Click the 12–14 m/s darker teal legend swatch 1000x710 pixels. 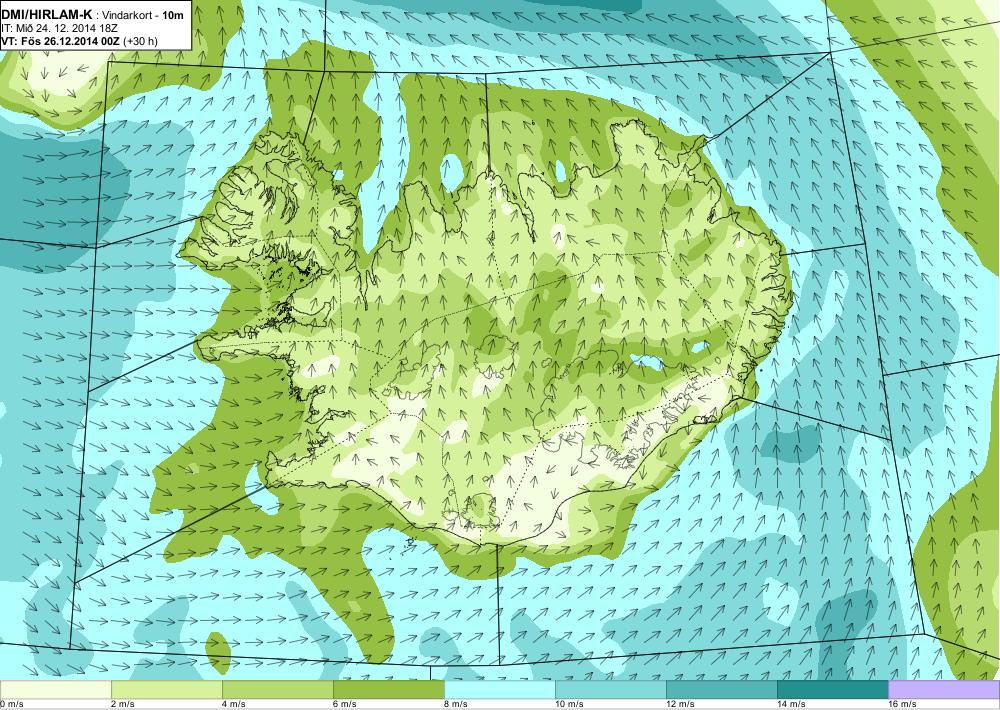click(x=721, y=690)
